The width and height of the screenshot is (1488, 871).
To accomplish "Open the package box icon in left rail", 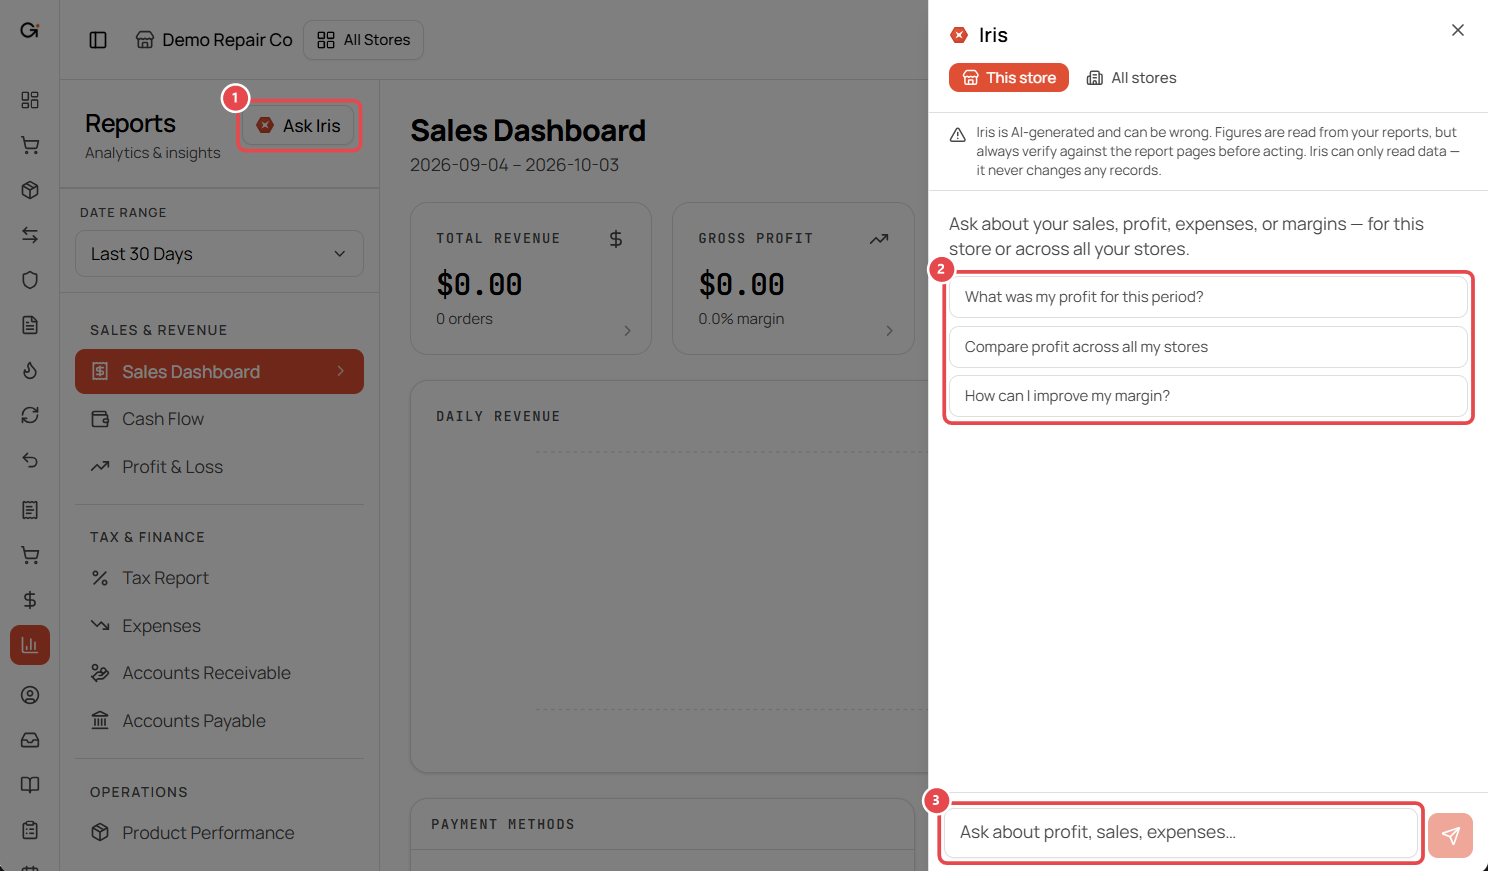I will (x=30, y=190).
